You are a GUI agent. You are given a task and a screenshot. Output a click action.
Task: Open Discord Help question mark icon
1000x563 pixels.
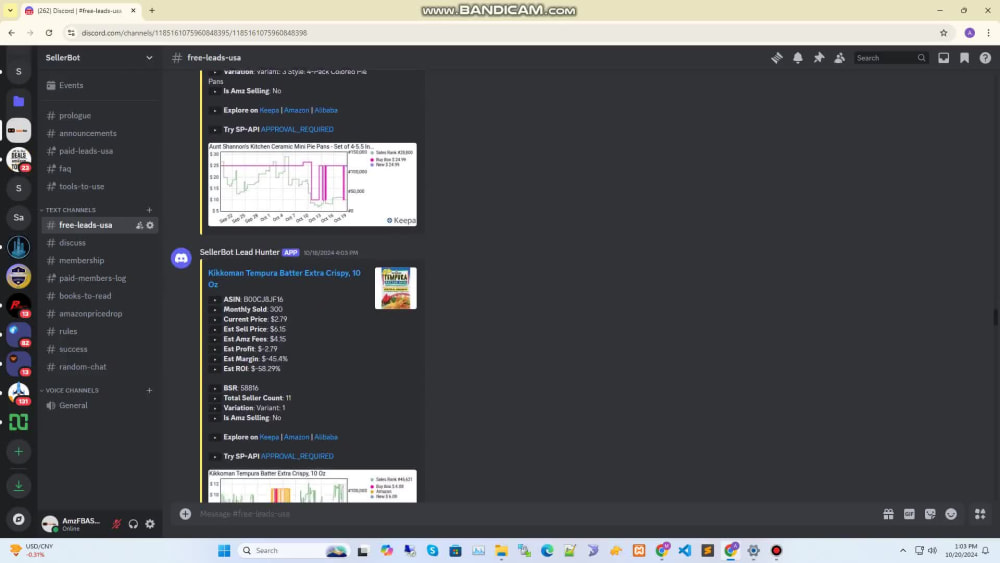coord(985,58)
